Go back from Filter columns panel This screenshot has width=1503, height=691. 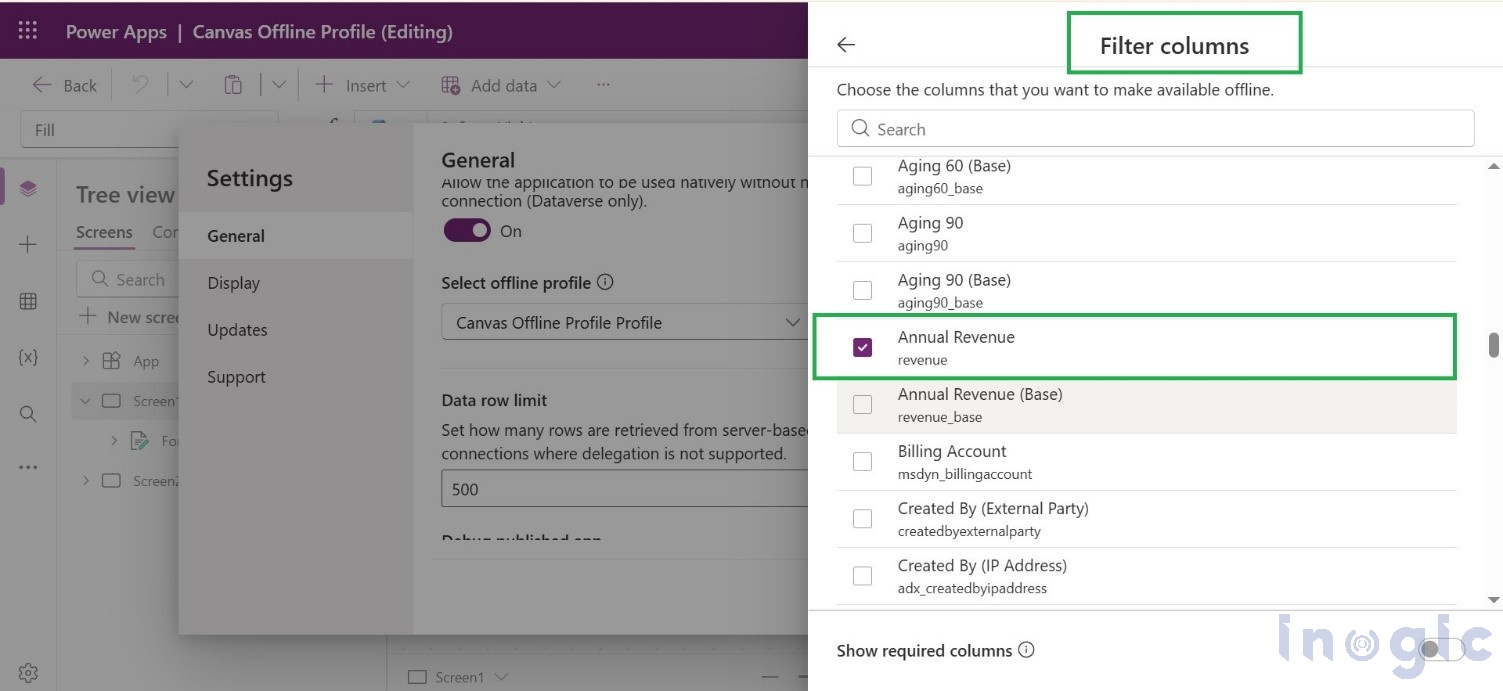pyautogui.click(x=846, y=44)
